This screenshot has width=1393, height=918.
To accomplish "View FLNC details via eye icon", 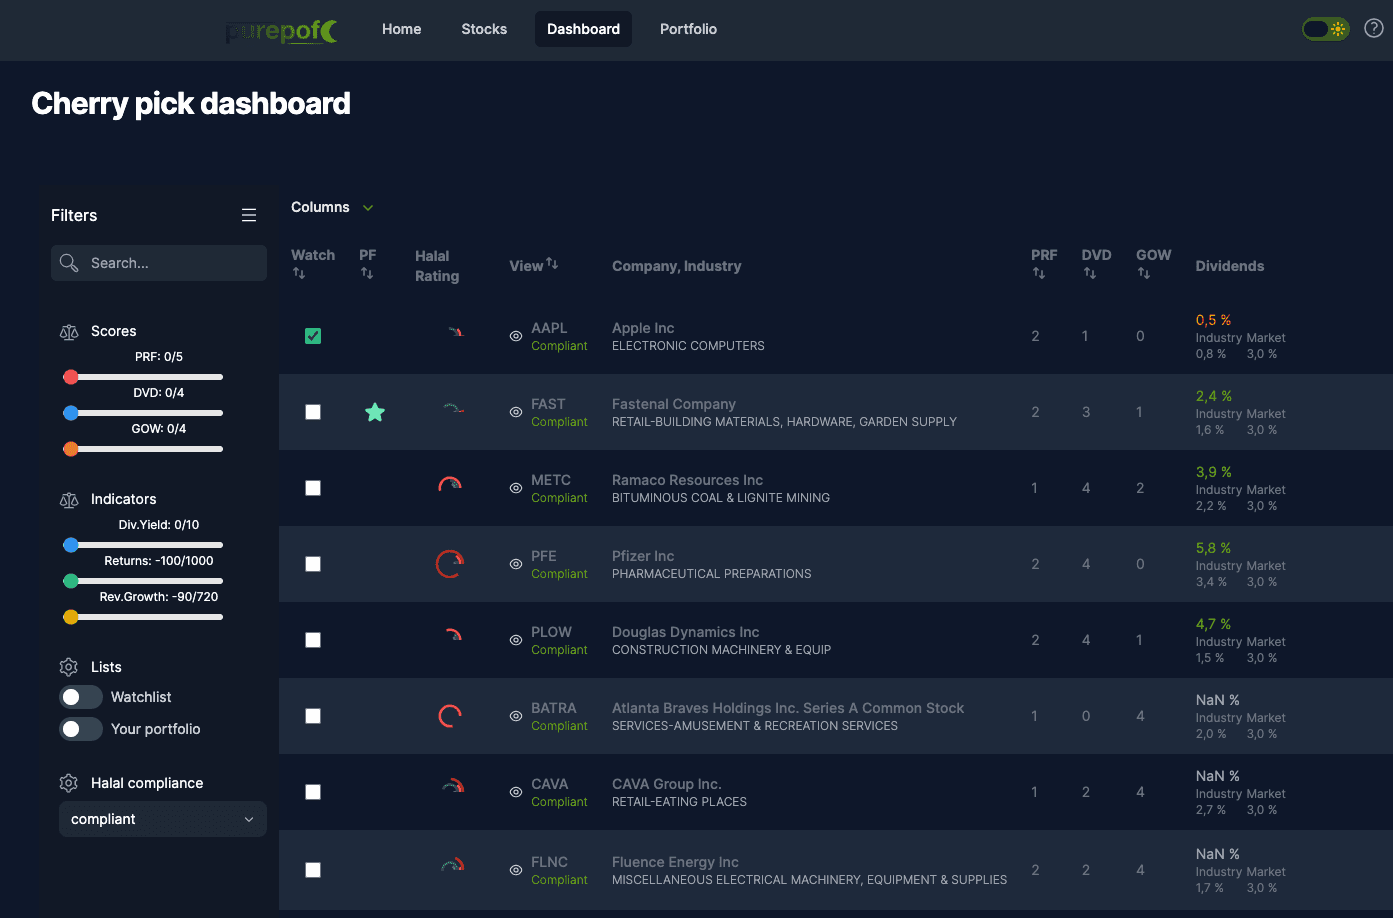I will tap(516, 870).
